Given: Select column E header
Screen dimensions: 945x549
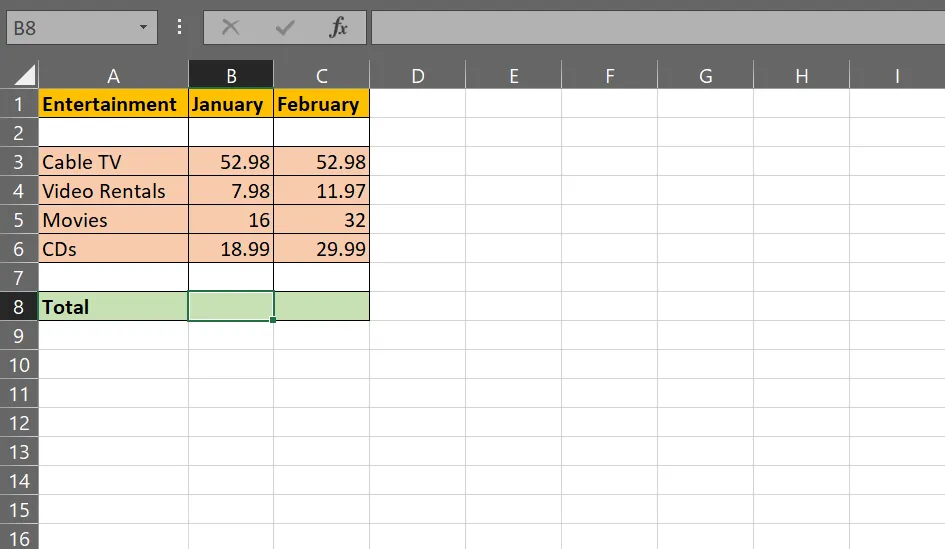Looking at the screenshot, I should (x=513, y=75).
